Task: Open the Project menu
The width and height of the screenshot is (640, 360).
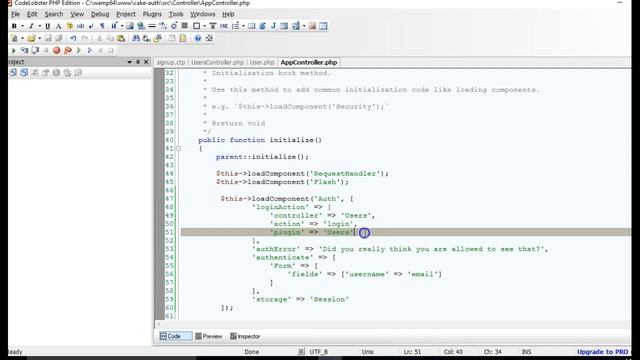Action: click(x=126, y=14)
